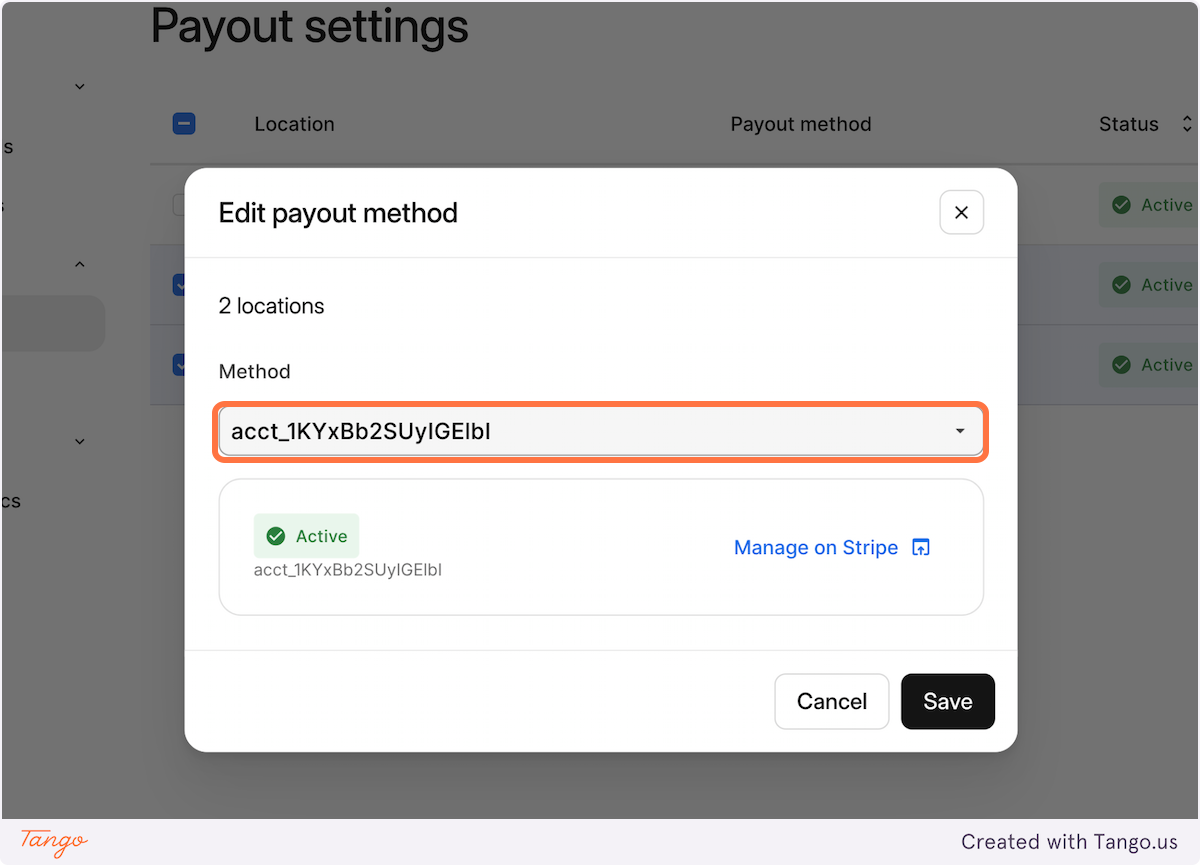Uncheck the third row's location checkbox
The image size is (1200, 865).
(181, 364)
